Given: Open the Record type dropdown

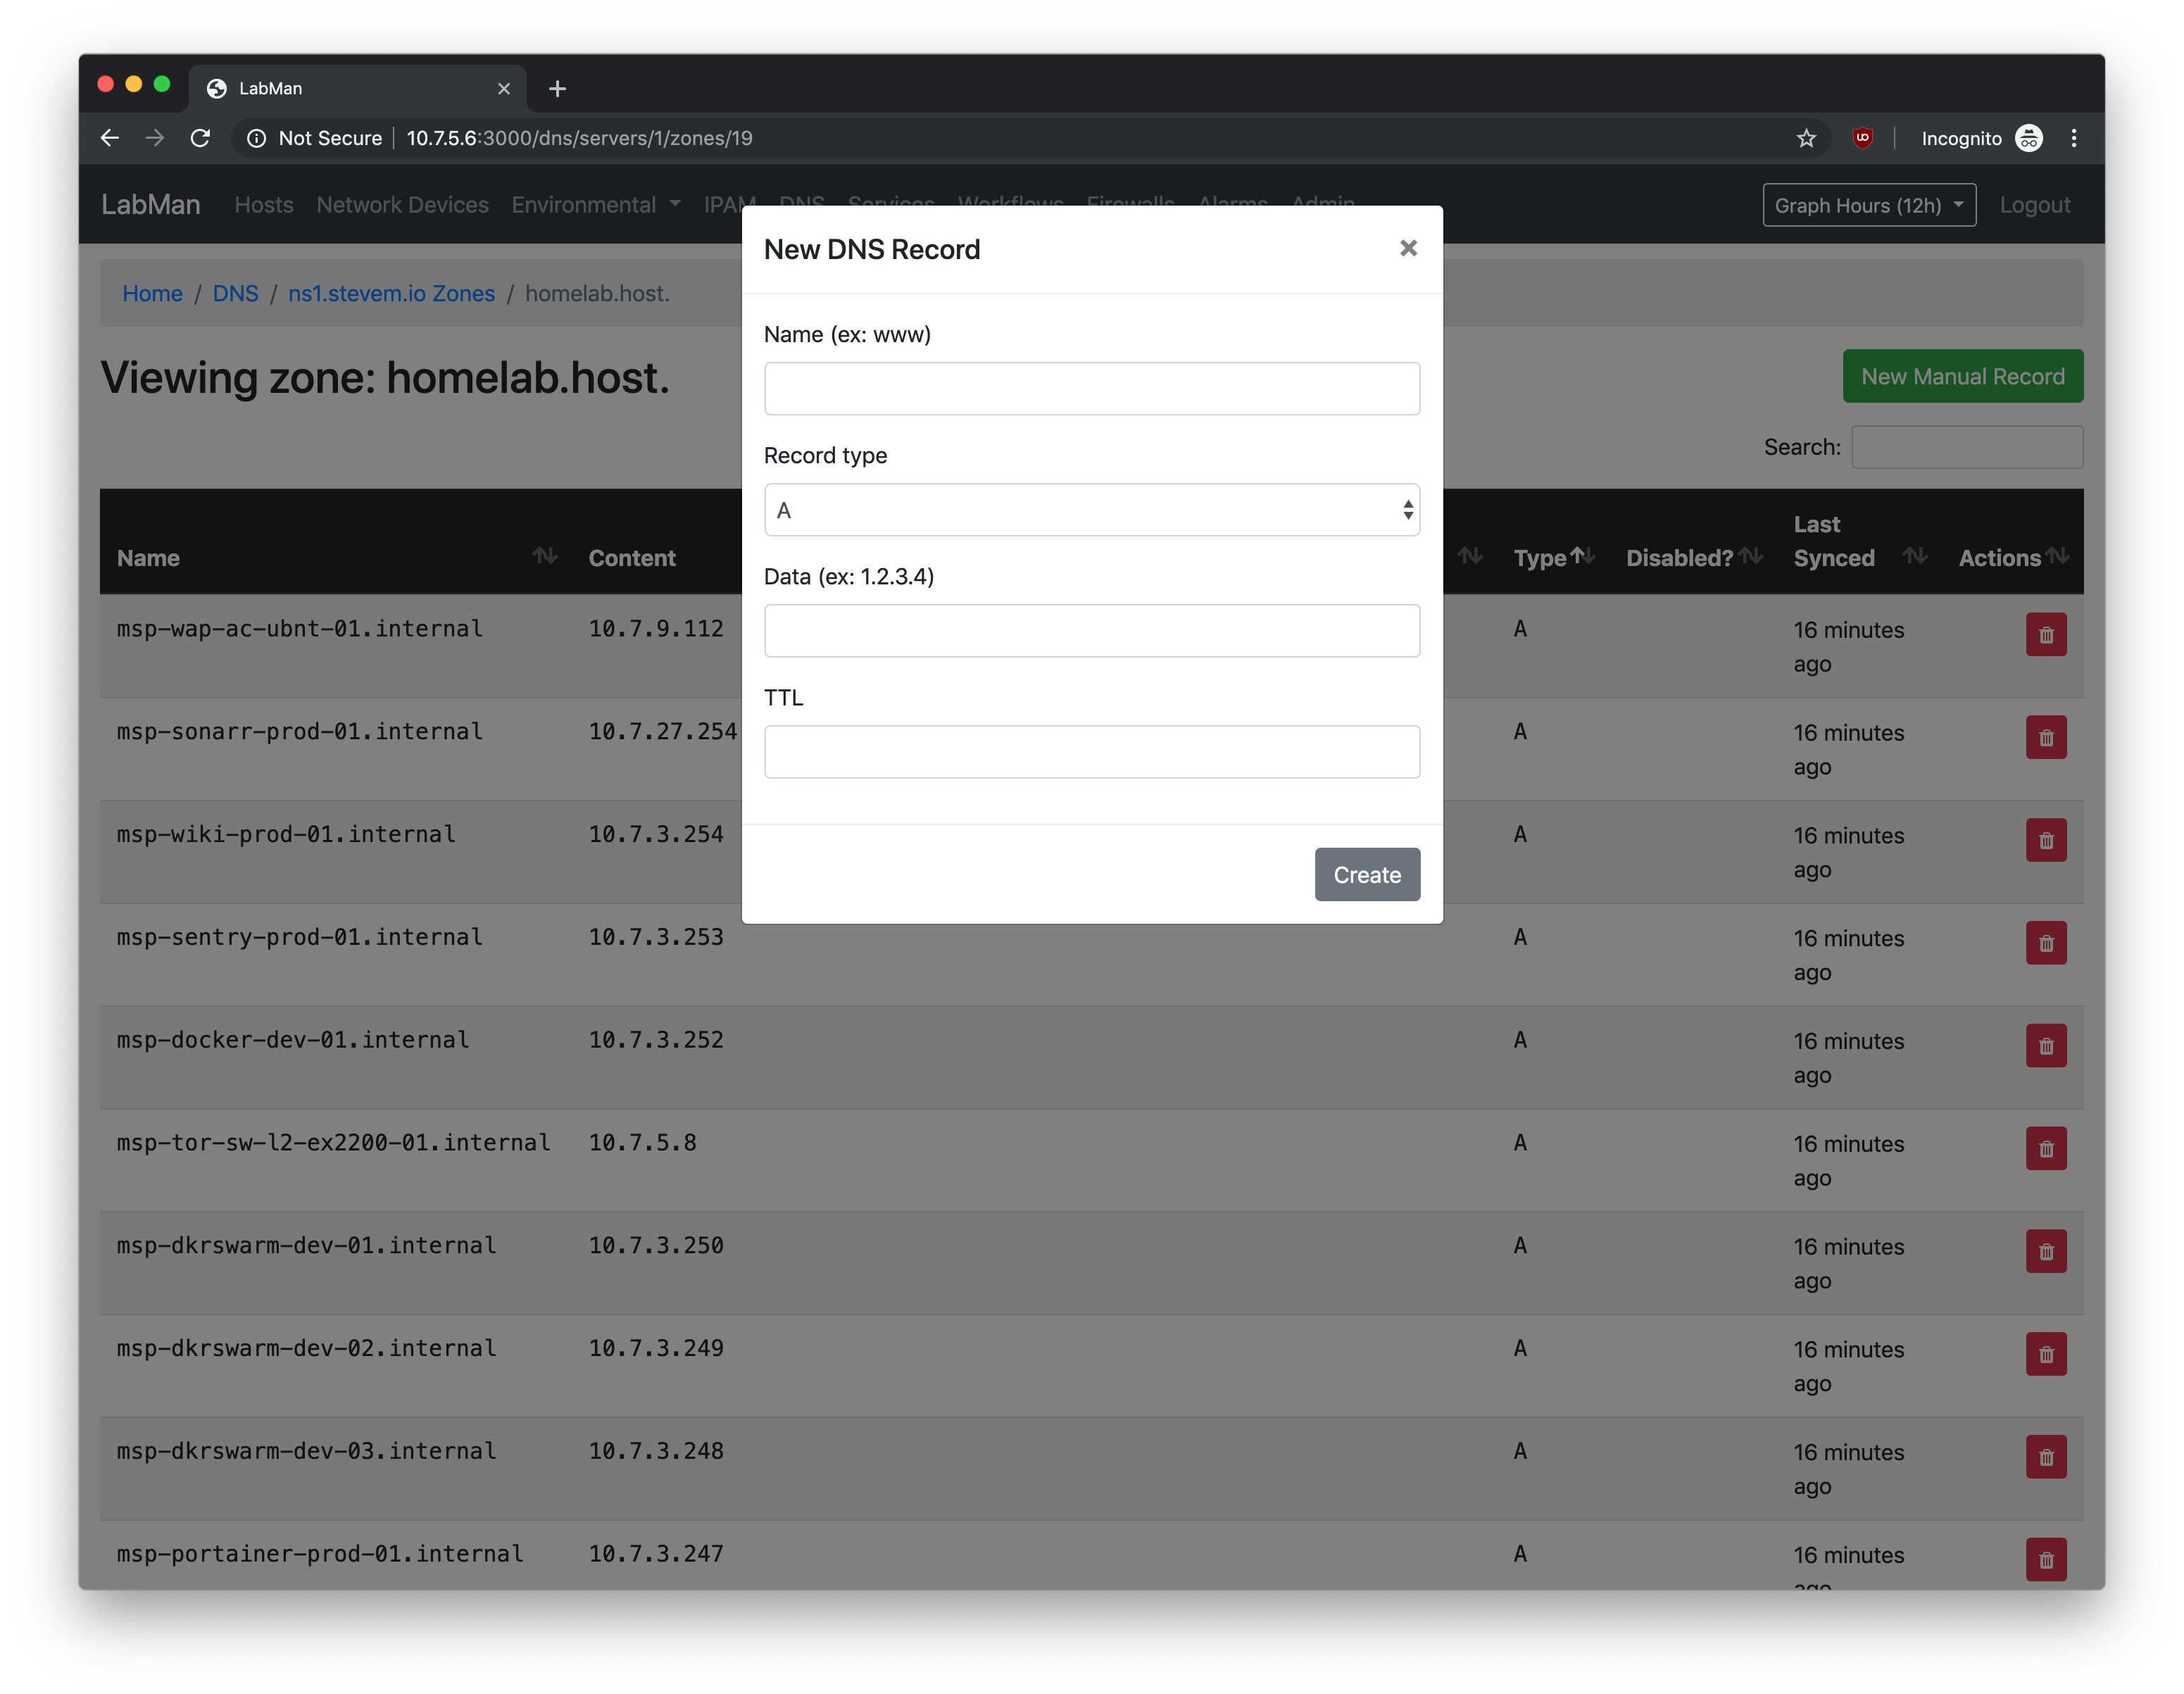Looking at the screenshot, I should [x=1091, y=510].
